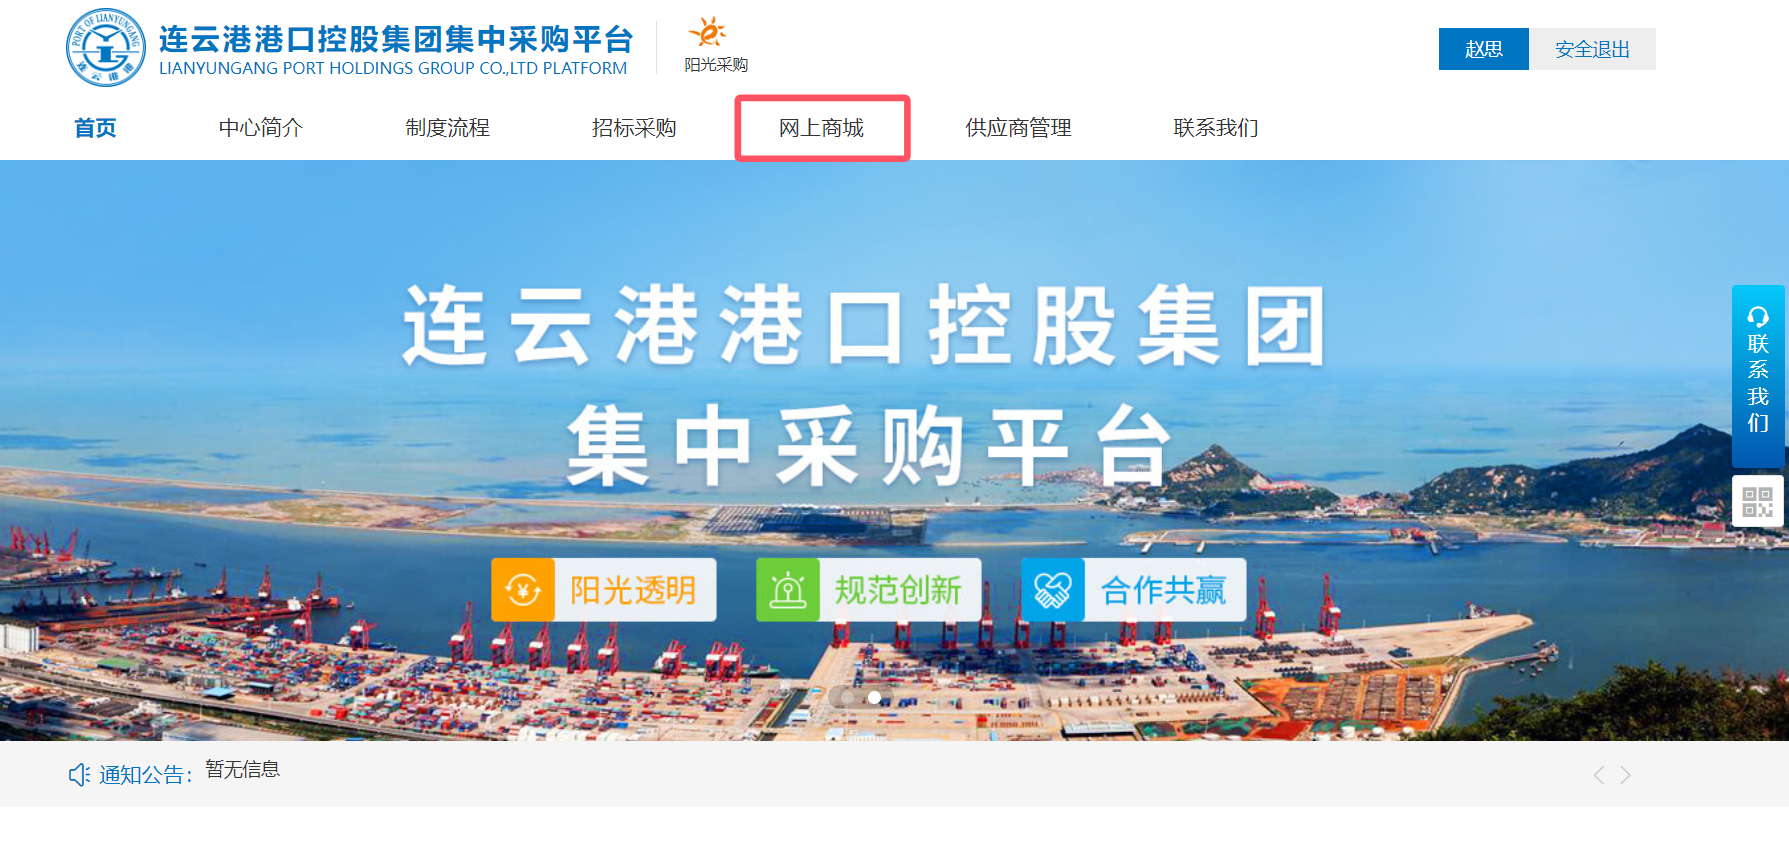Select the 首页 home tab
The width and height of the screenshot is (1789, 845).
coord(95,128)
